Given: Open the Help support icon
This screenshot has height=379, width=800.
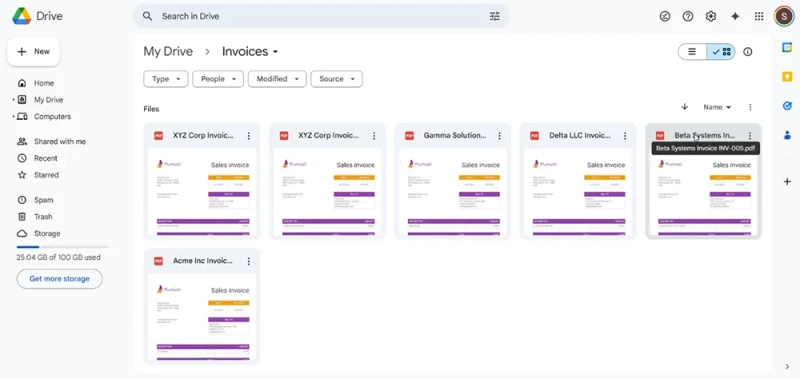Looking at the screenshot, I should [x=688, y=16].
